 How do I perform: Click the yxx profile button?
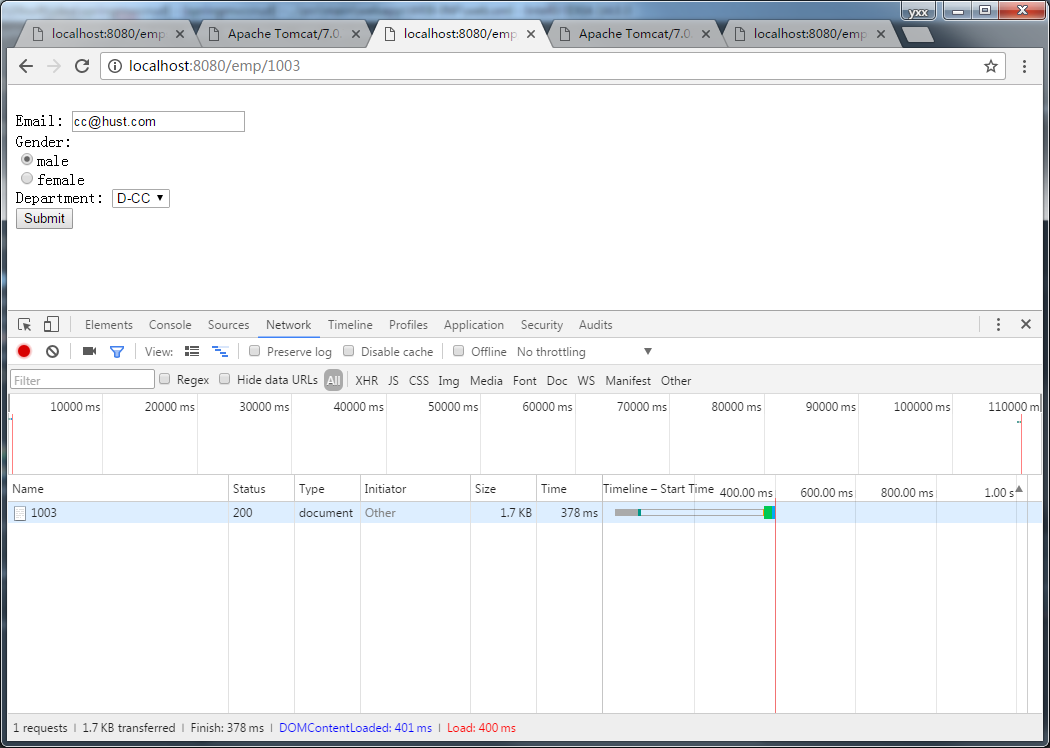918,11
